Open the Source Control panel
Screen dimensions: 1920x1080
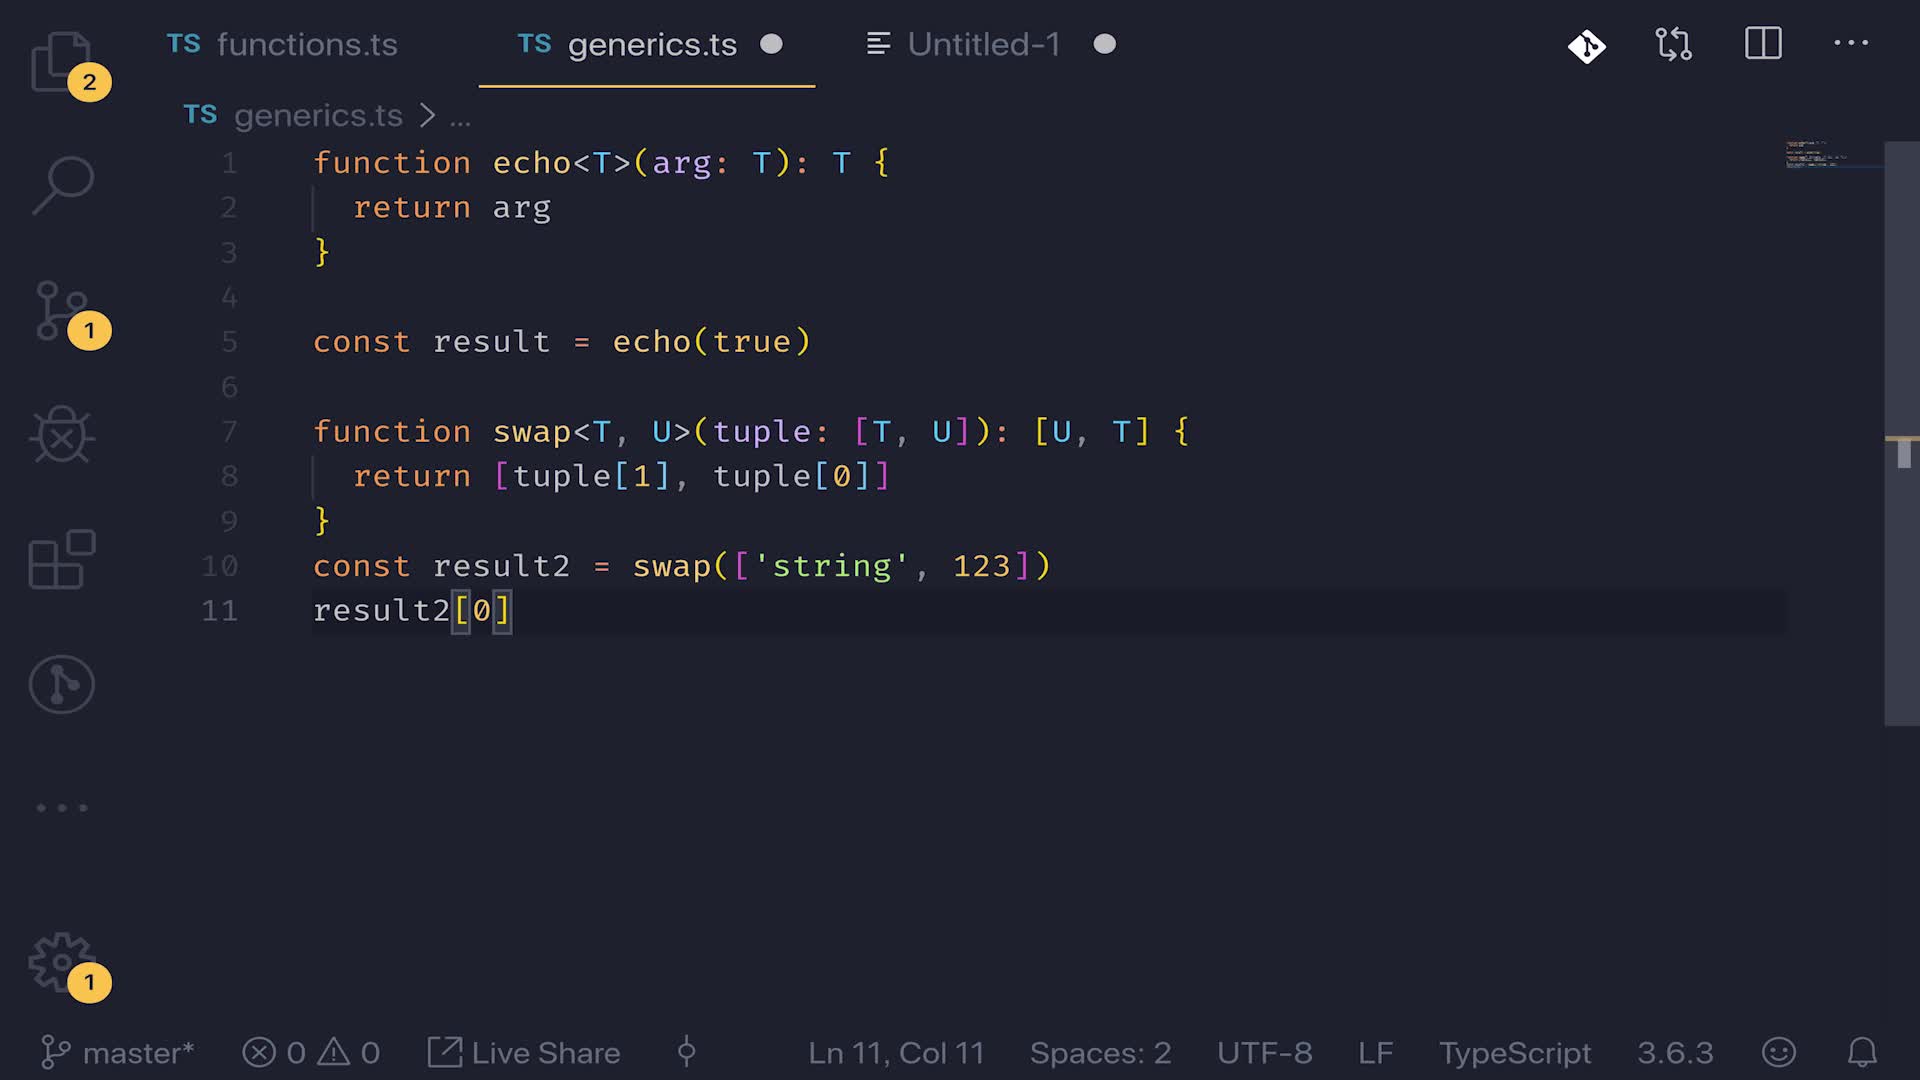click(x=62, y=310)
